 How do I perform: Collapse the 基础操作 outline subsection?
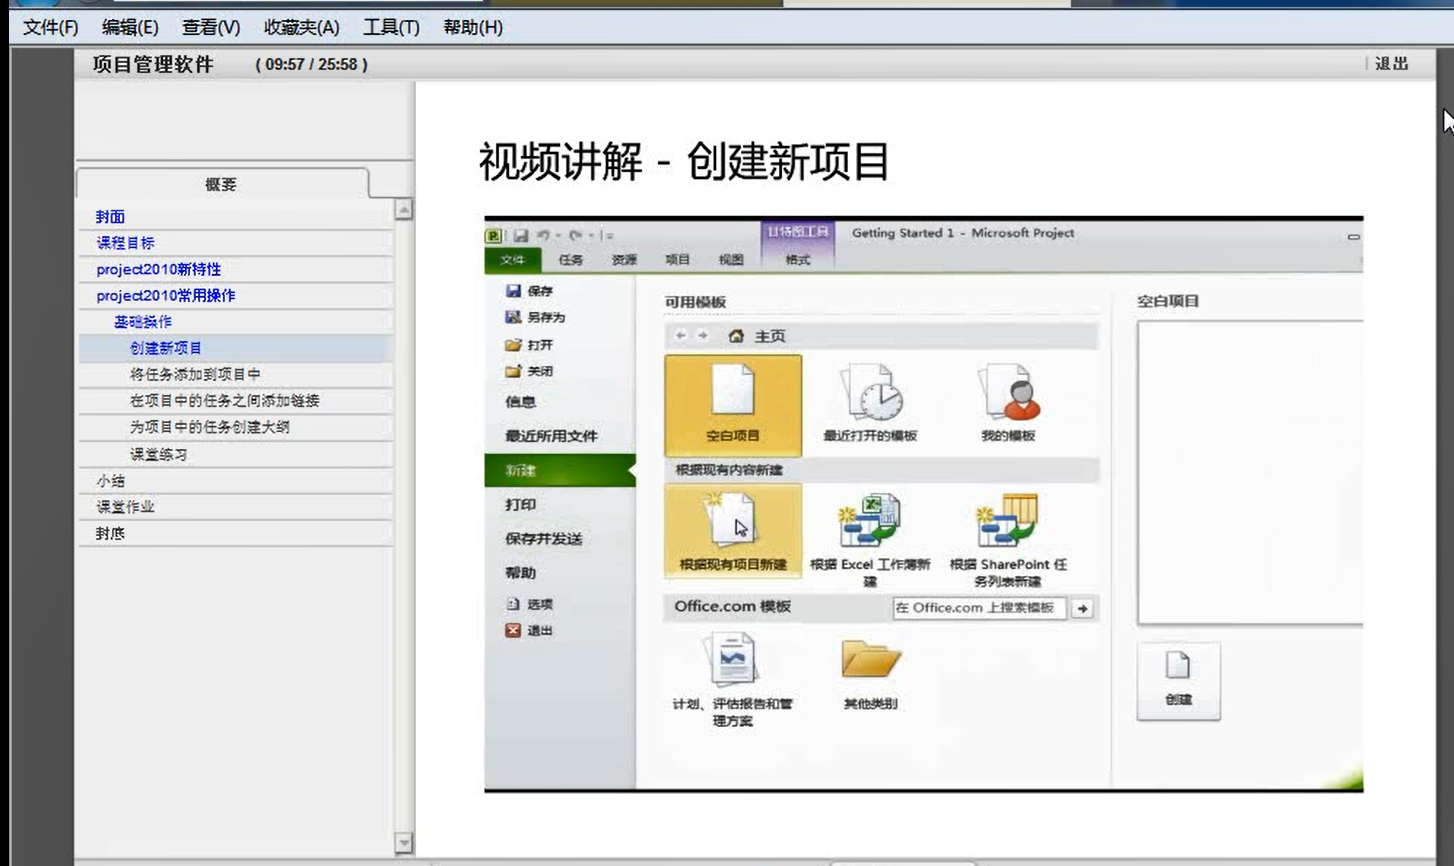(x=142, y=322)
